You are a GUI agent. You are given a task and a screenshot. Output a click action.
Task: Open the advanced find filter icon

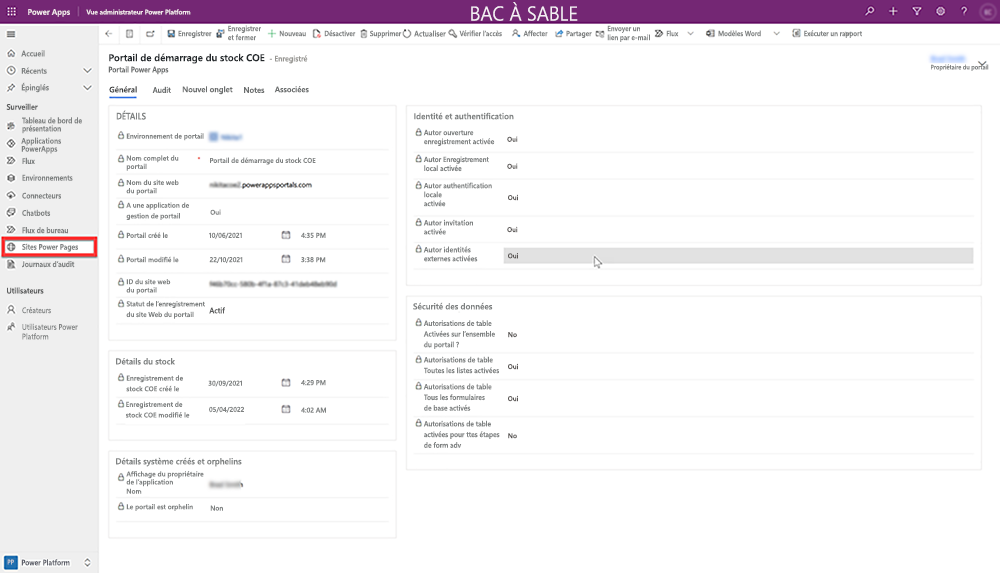point(916,11)
